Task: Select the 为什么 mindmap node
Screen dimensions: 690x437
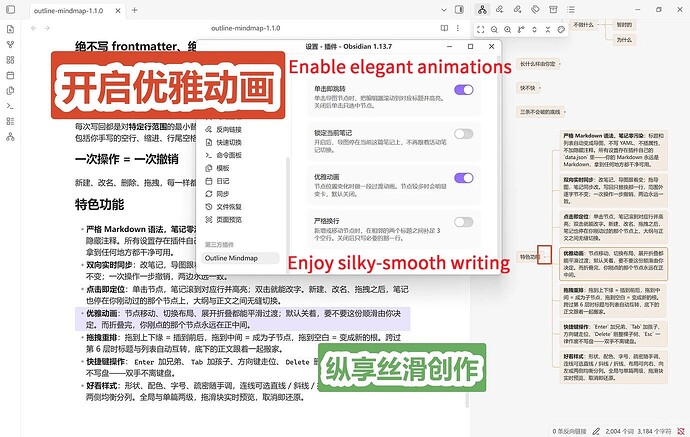Action: 624,40
